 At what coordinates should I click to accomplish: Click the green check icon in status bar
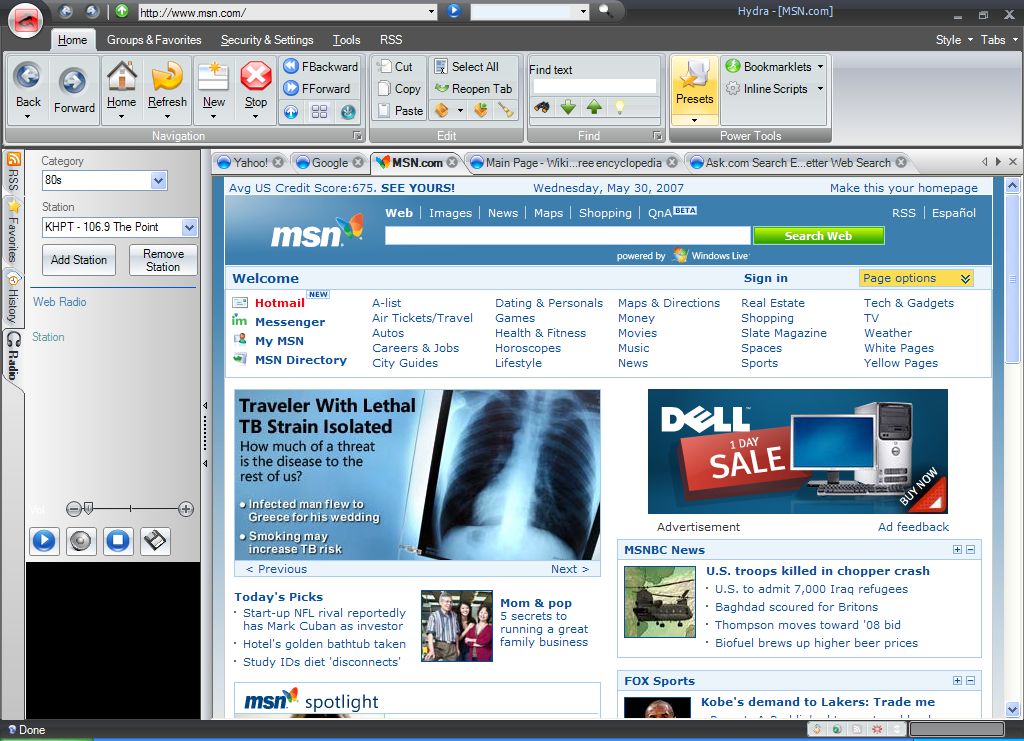point(837,729)
